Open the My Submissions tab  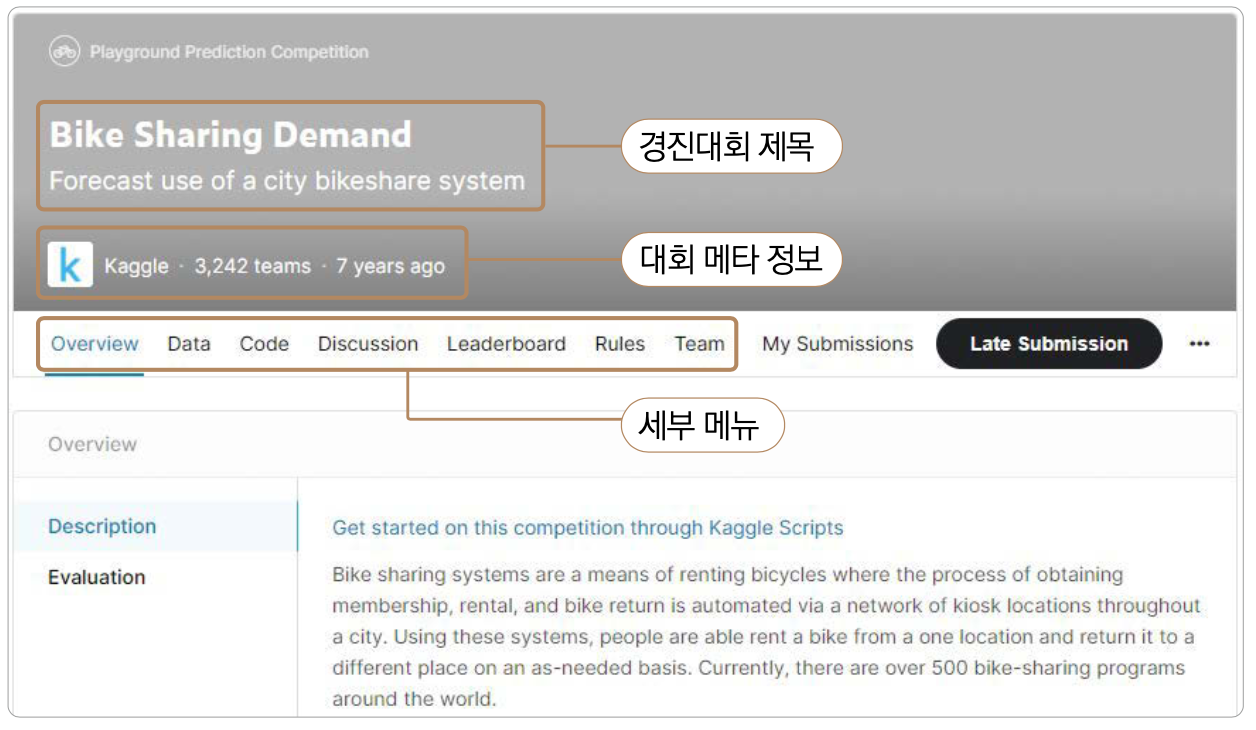[x=837, y=344]
